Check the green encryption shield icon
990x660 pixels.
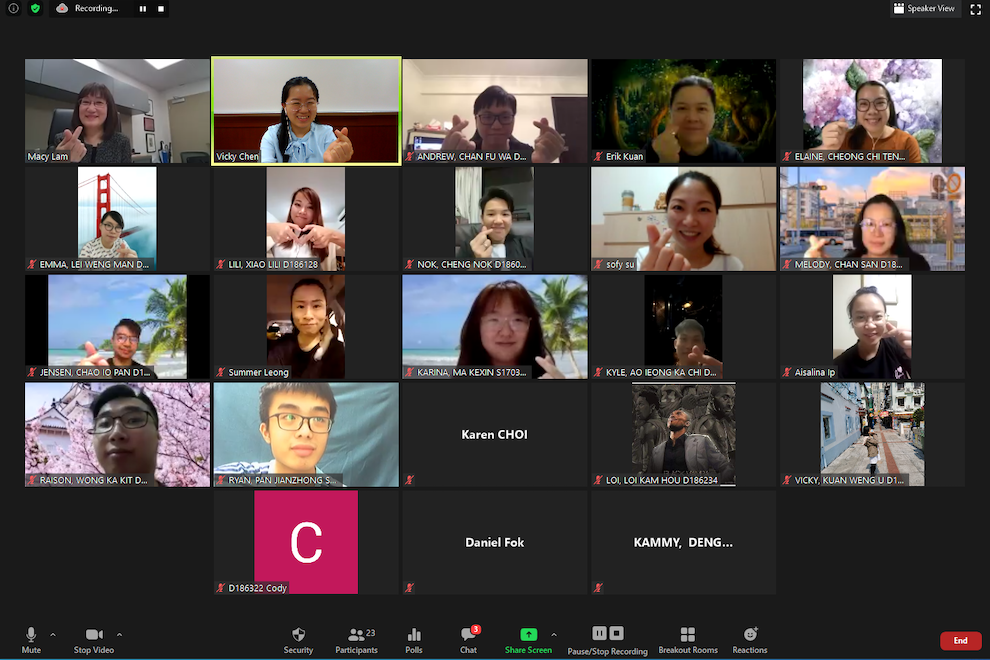[36, 8]
